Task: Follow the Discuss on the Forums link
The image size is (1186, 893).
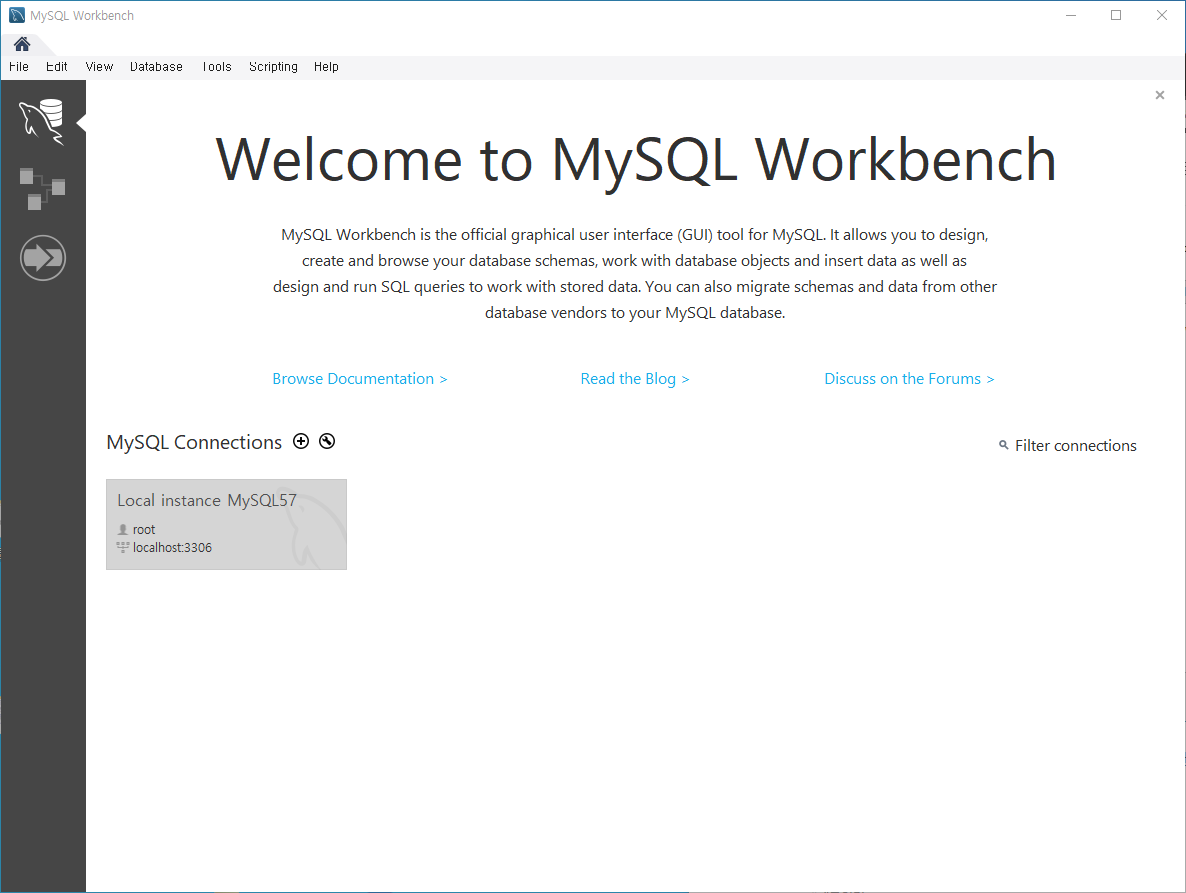Action: [x=909, y=379]
